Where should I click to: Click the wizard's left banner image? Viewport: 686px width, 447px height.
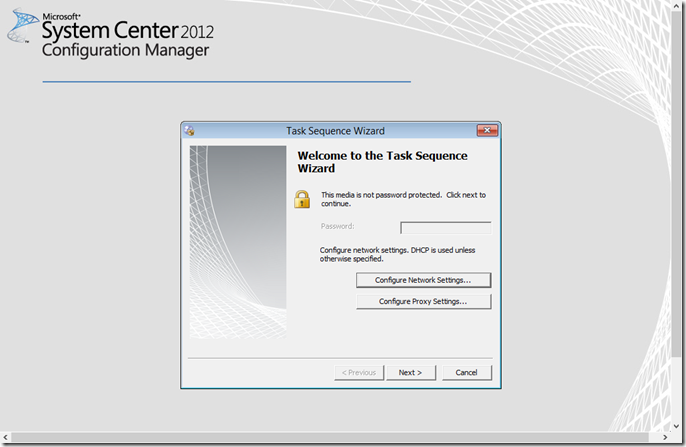pyautogui.click(x=238, y=242)
